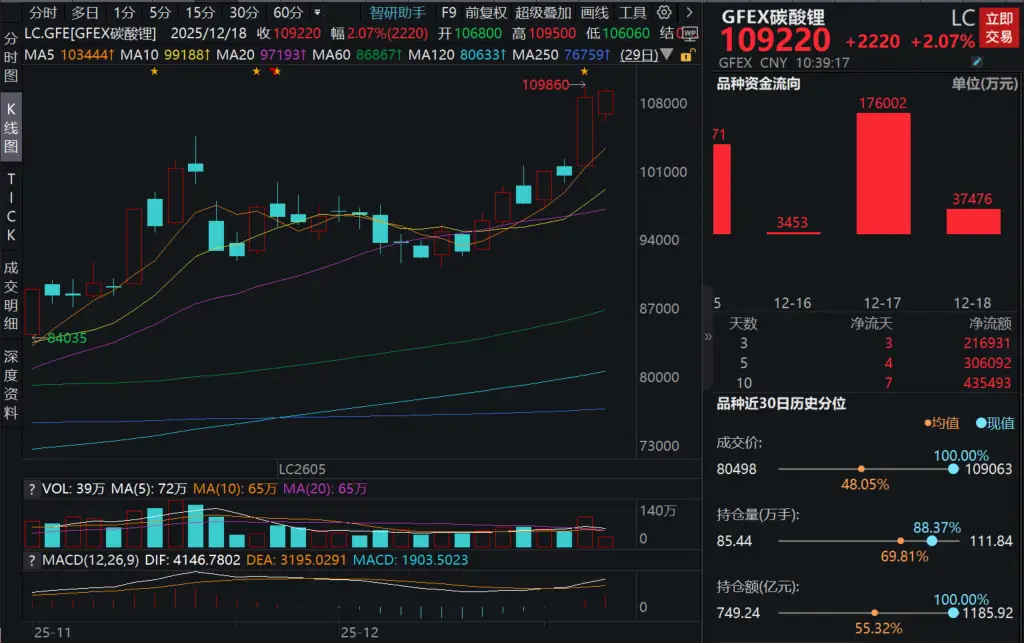The height and width of the screenshot is (643, 1024).
Task: Open 智研助手 assistant from the toolbar
Action: tap(395, 12)
